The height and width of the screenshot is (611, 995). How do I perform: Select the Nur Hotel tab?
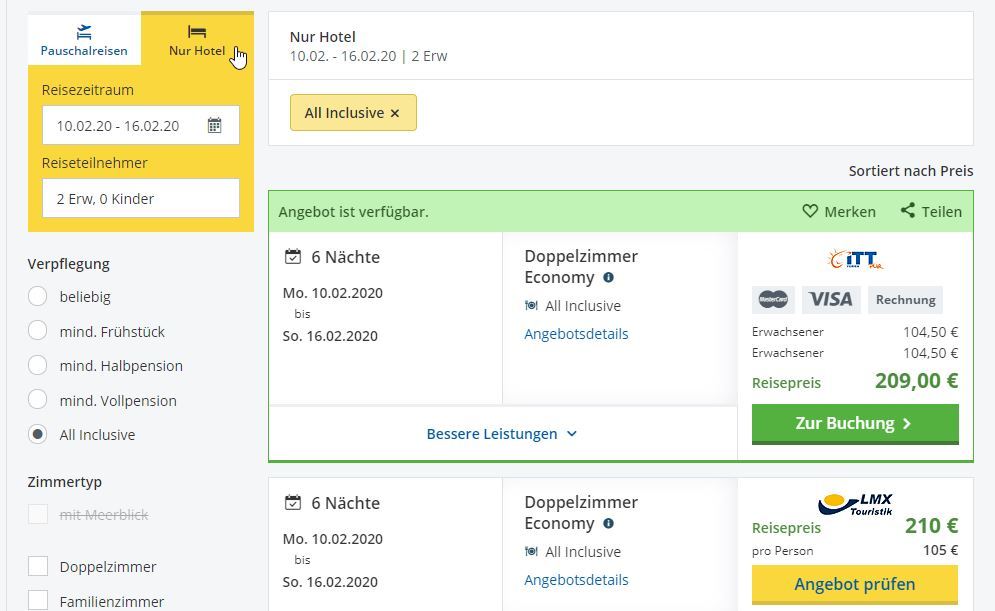pos(197,41)
